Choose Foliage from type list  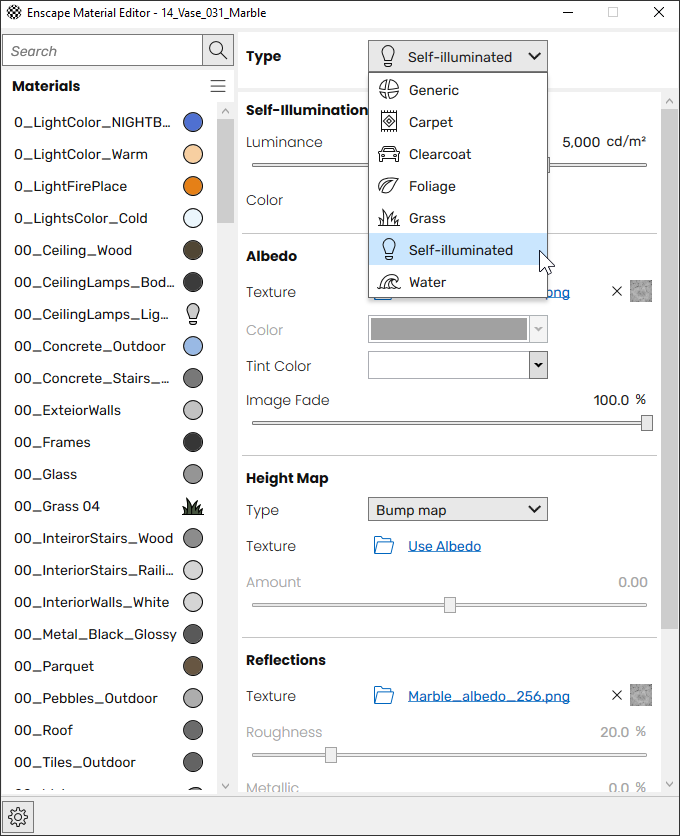pos(458,186)
